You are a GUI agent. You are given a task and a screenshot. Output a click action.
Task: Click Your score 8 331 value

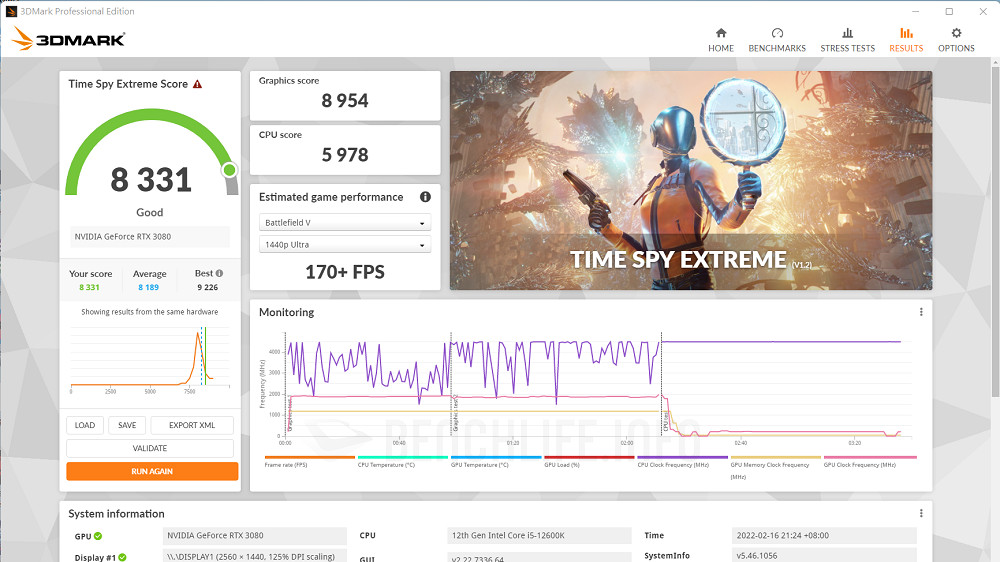[x=89, y=288]
